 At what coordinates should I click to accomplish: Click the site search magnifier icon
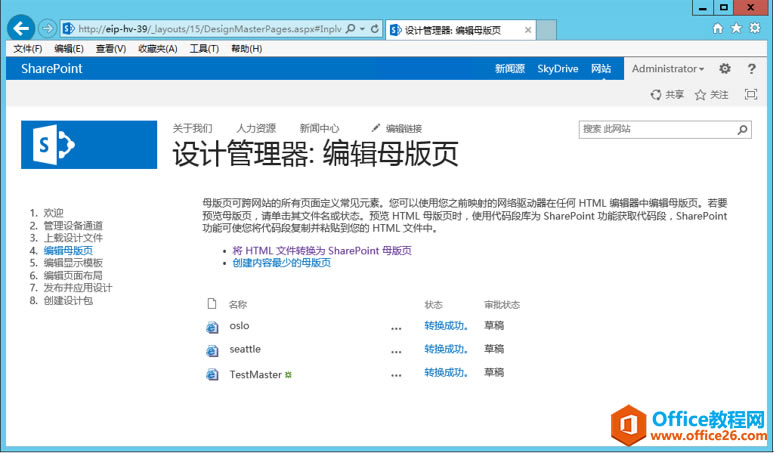click(x=742, y=130)
